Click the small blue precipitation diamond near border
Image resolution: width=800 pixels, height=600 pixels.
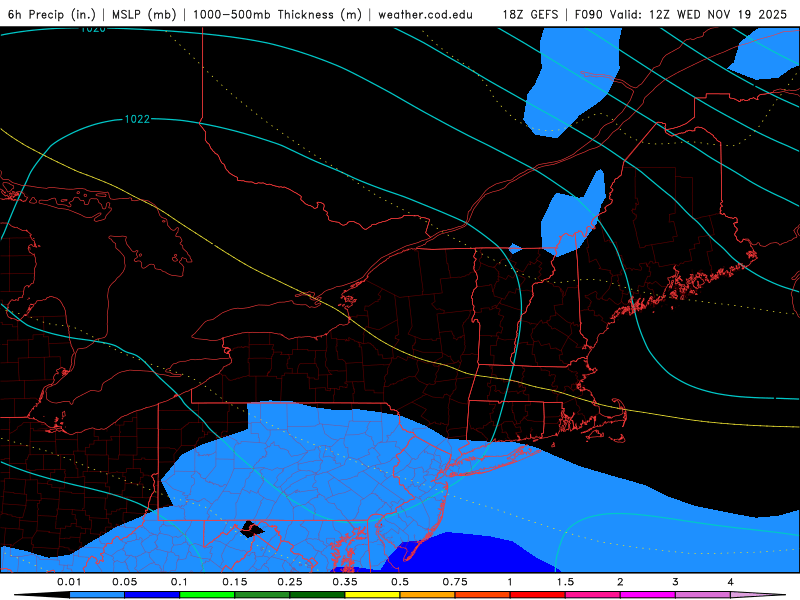pyautogui.click(x=515, y=248)
